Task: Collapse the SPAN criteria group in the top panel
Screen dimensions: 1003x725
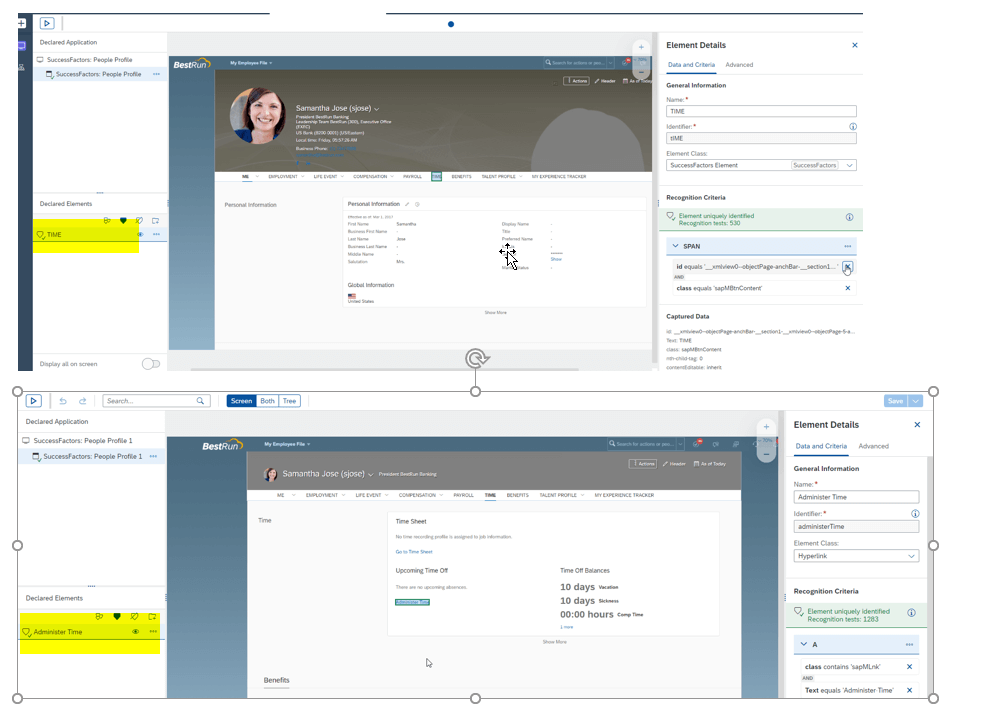Action: click(x=675, y=246)
